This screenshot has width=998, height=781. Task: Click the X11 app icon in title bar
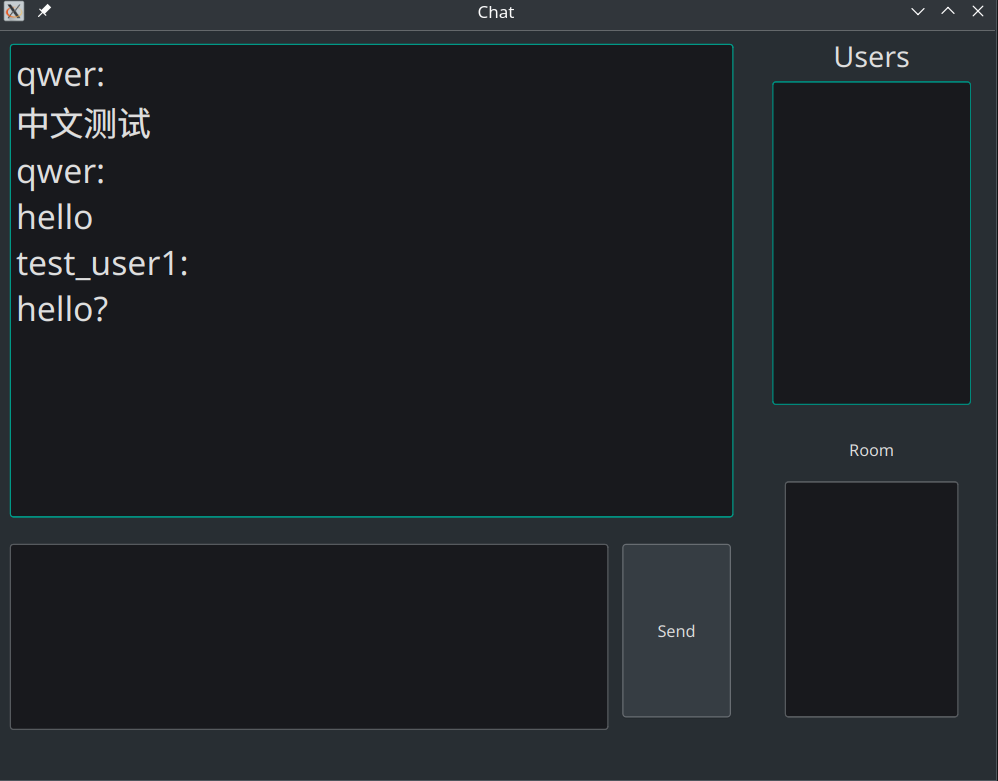coord(14,12)
